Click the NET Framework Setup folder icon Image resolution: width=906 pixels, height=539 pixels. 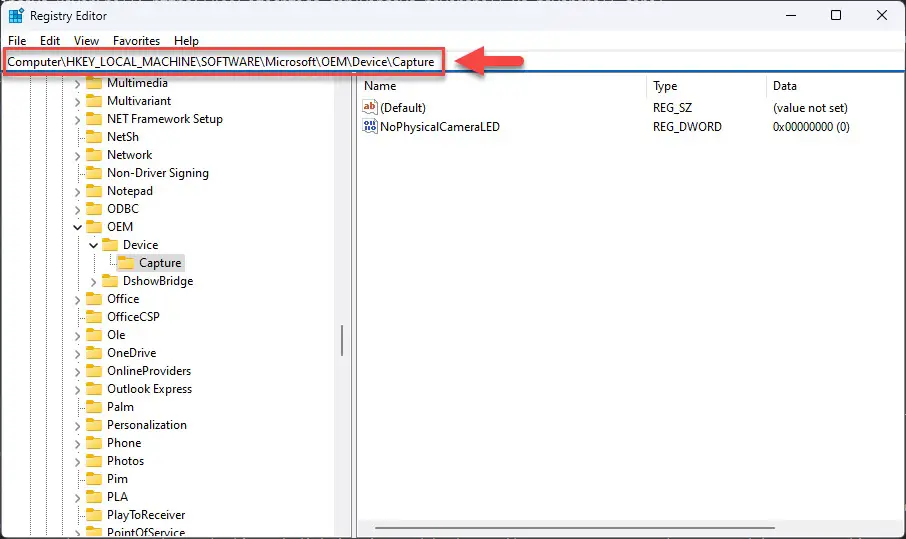(94, 119)
